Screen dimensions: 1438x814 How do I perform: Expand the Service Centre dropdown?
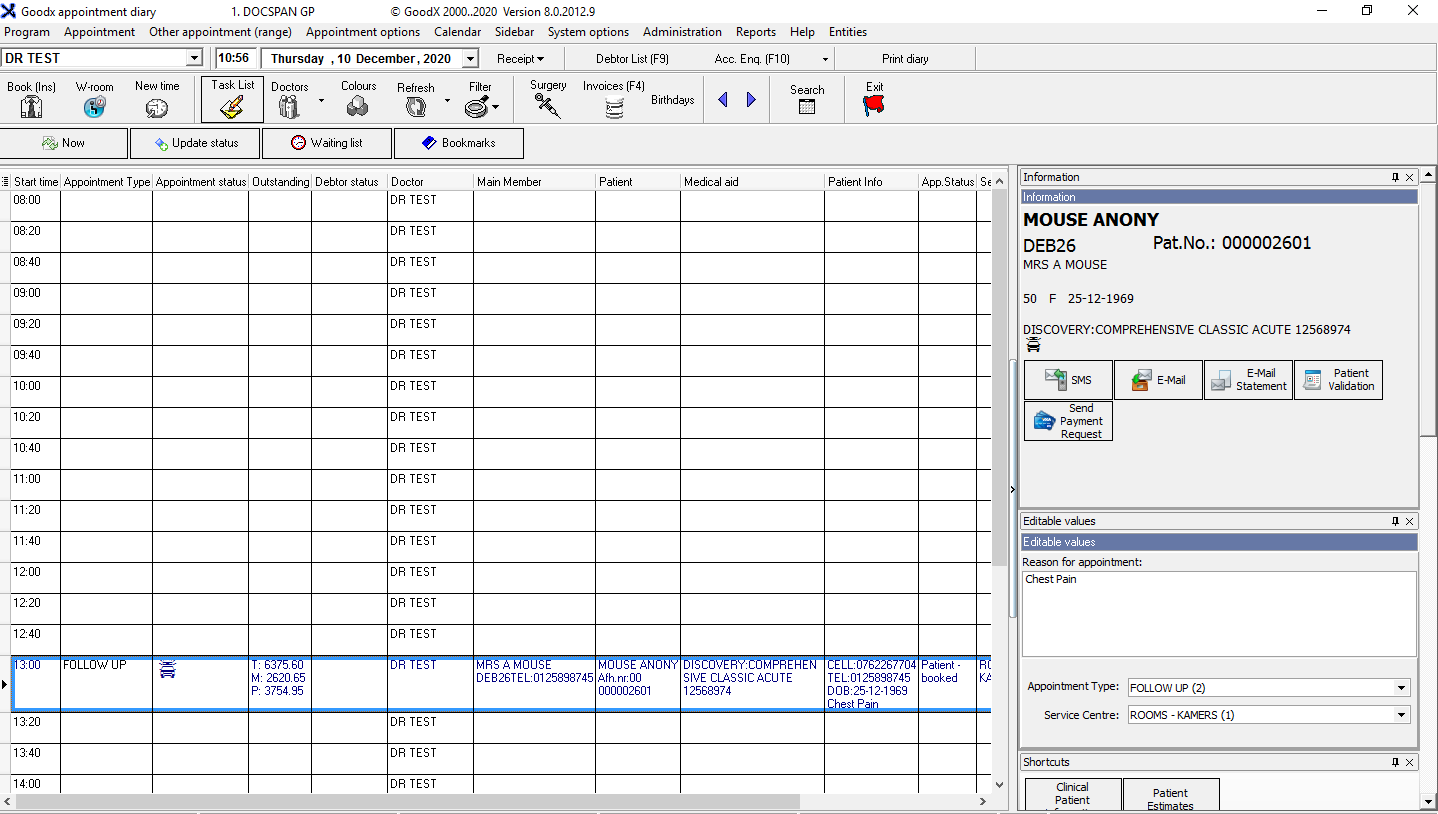(x=1402, y=715)
